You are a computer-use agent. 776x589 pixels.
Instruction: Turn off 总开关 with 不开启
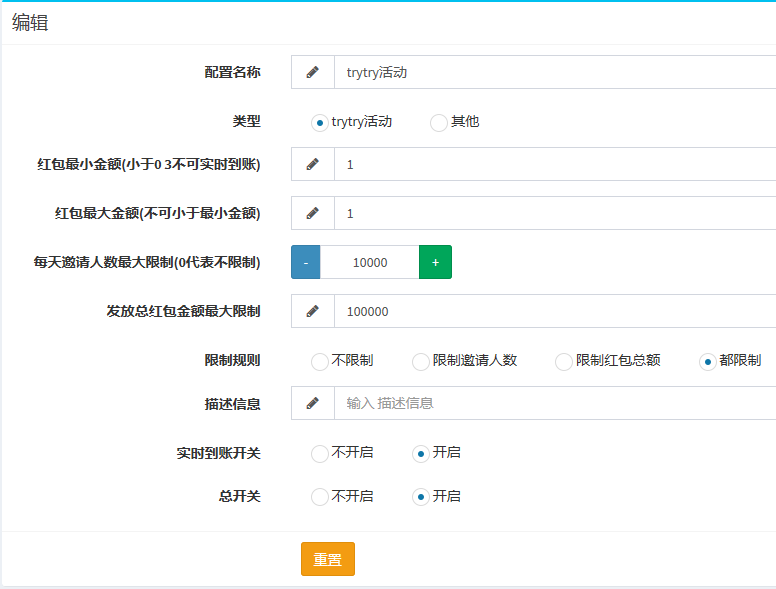click(320, 497)
